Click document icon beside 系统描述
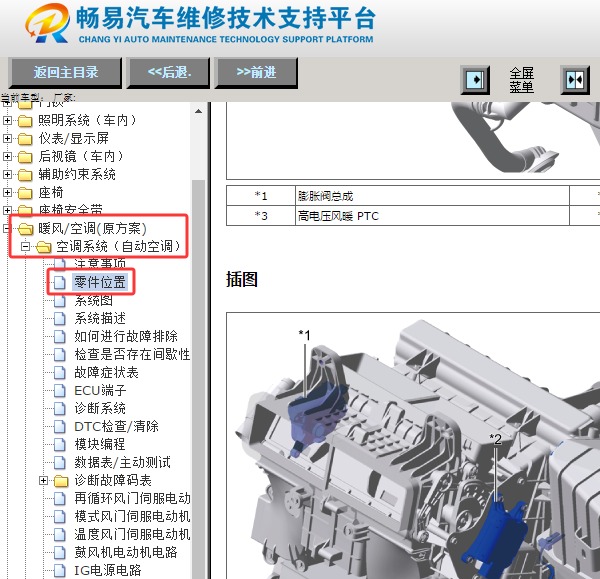The width and height of the screenshot is (600, 579). (60, 318)
